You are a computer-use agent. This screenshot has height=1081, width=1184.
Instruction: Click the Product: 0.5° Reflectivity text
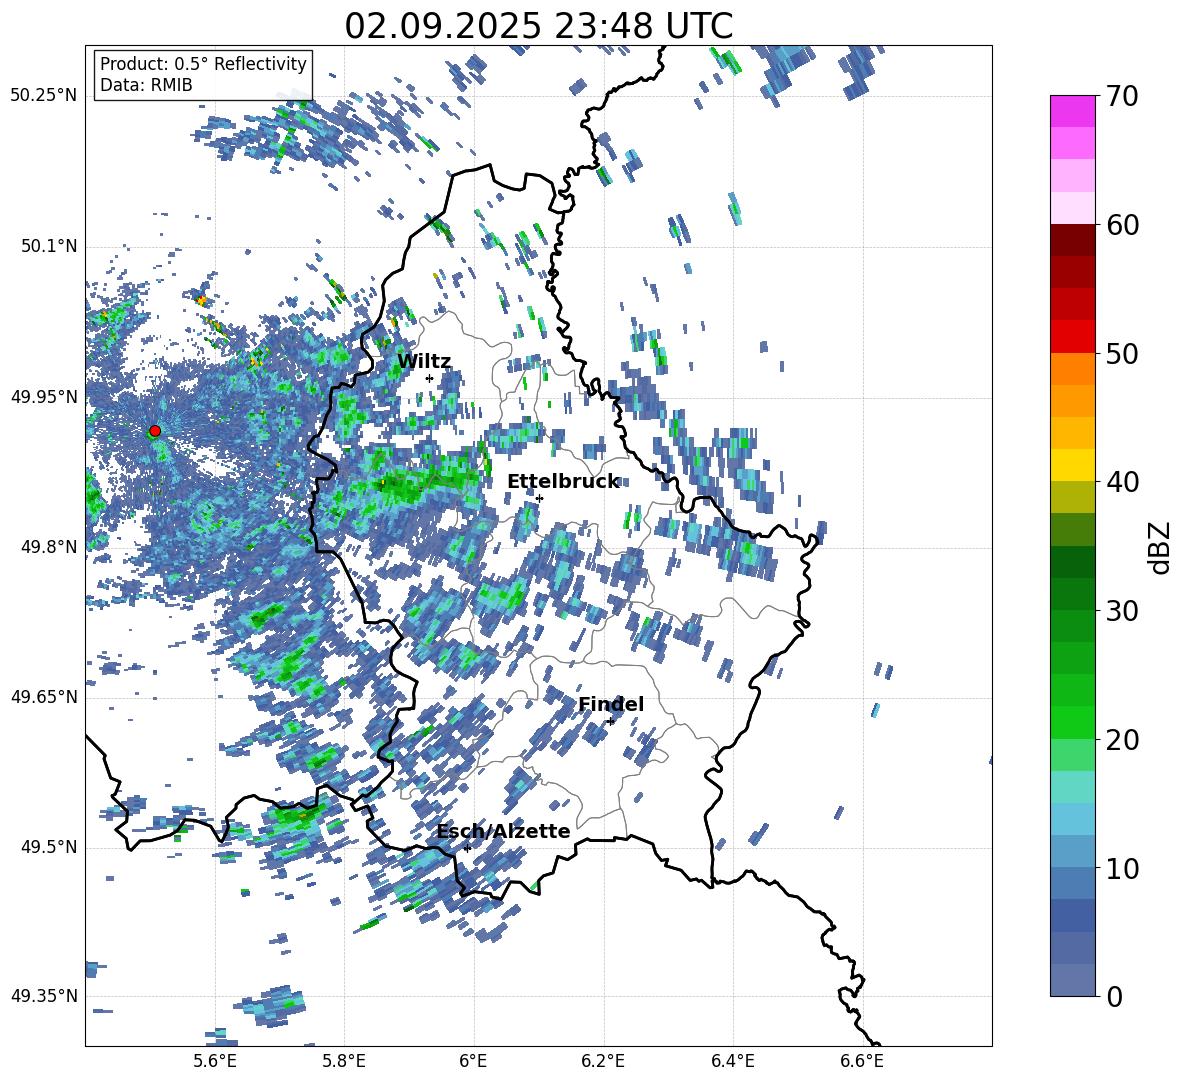coord(203,63)
